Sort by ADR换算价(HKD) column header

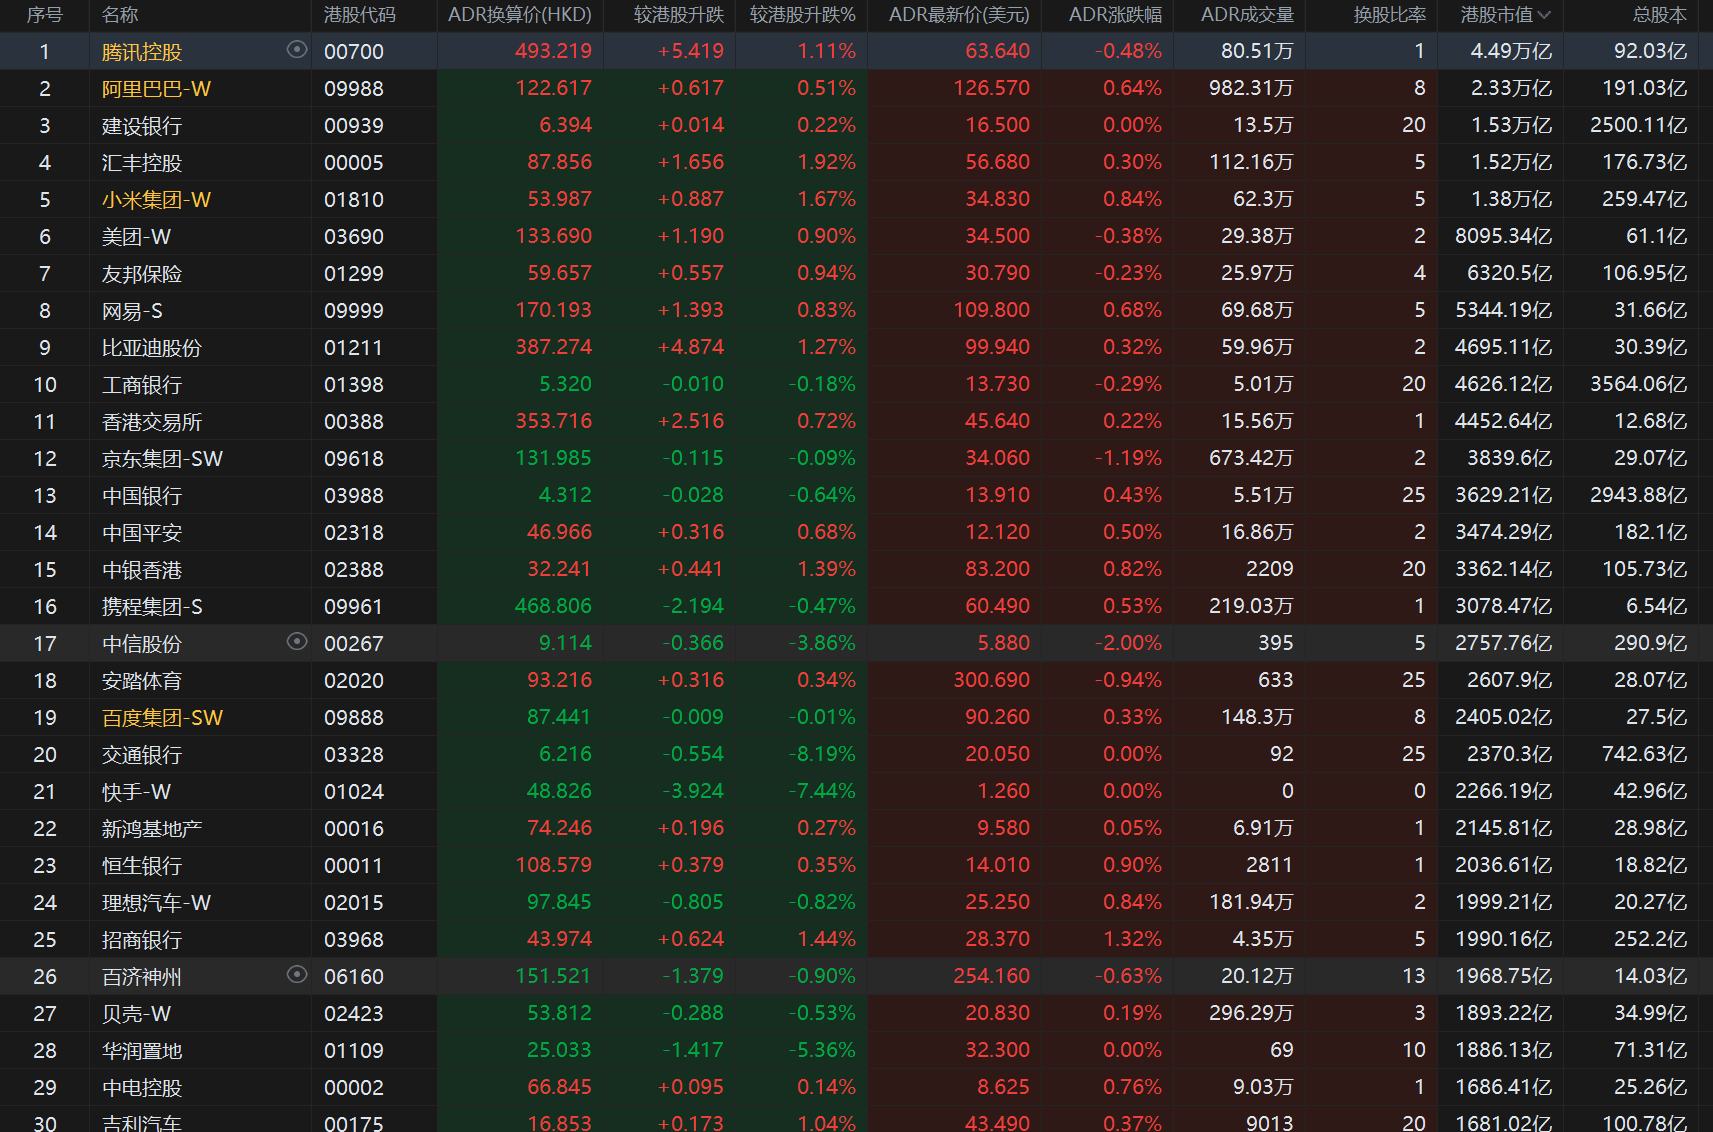[520, 15]
